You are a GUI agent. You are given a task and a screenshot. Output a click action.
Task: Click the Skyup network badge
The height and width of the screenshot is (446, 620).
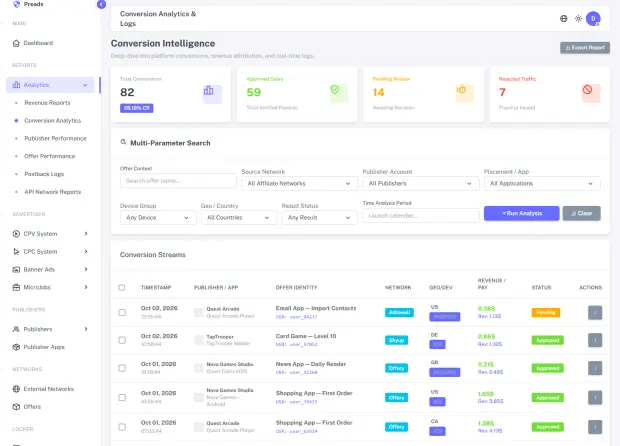click(x=396, y=340)
